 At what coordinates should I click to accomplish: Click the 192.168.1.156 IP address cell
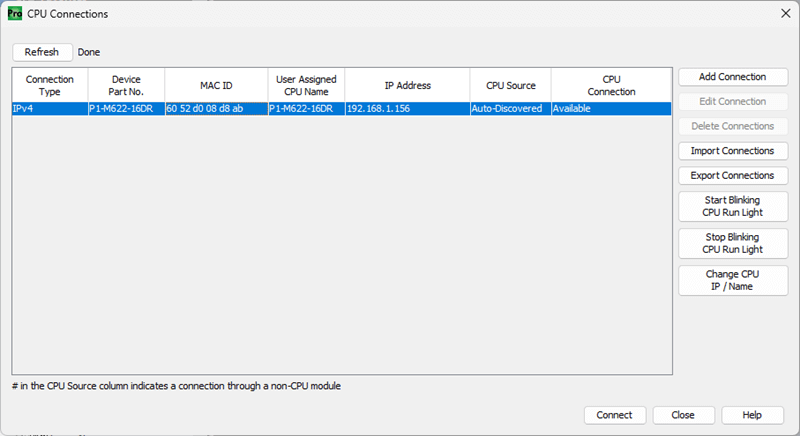(378, 109)
